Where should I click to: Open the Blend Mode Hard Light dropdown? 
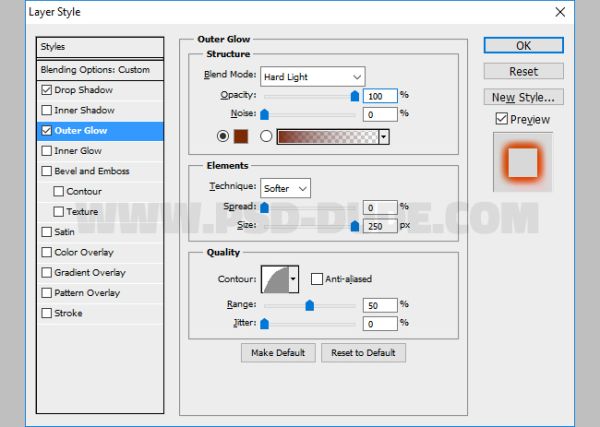click(313, 77)
